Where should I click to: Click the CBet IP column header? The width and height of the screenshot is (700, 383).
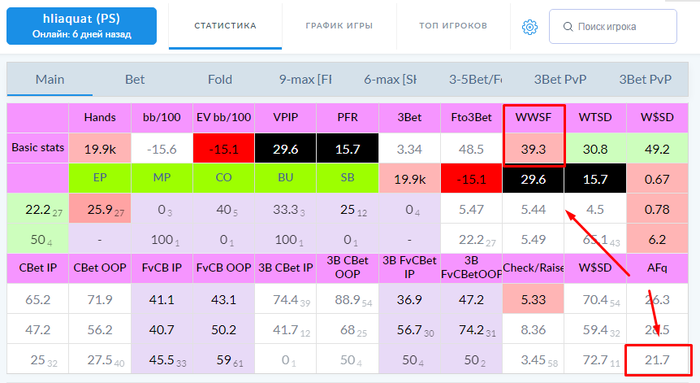tap(38, 268)
